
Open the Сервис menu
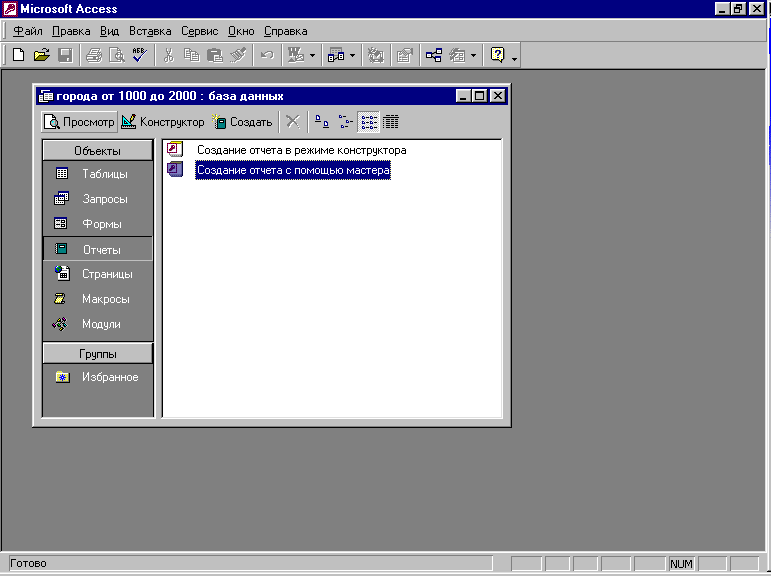pyautogui.click(x=200, y=31)
